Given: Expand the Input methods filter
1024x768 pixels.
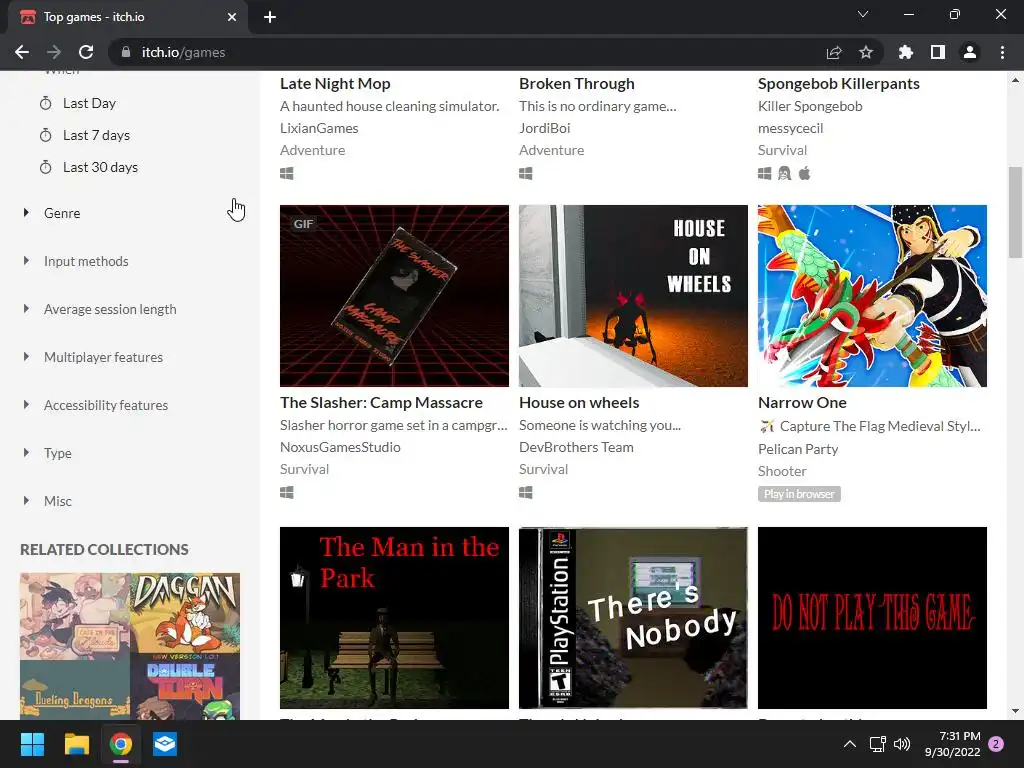Looking at the screenshot, I should click(x=86, y=261).
